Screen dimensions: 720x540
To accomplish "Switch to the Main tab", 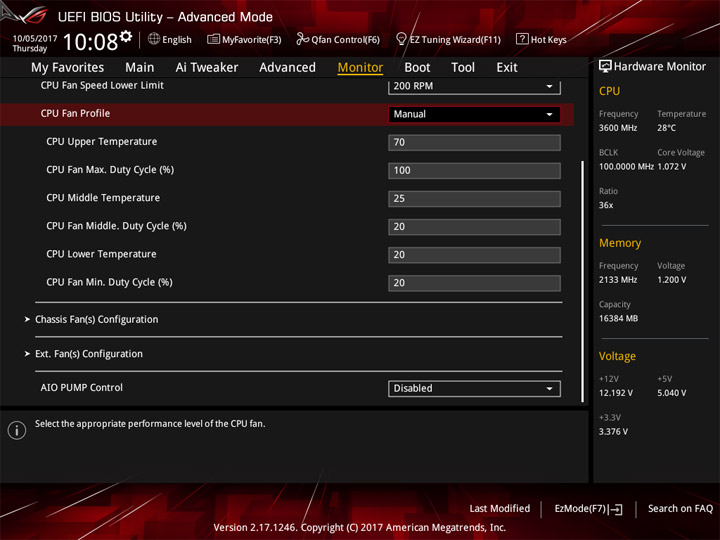I will click(x=140, y=68).
